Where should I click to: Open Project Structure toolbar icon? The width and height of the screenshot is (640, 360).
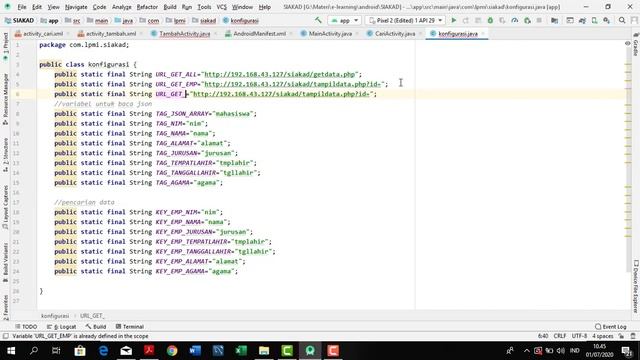tap(554, 20)
